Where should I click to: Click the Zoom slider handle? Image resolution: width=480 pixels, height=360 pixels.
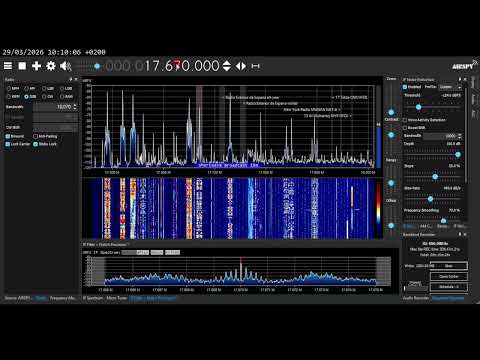(391, 112)
